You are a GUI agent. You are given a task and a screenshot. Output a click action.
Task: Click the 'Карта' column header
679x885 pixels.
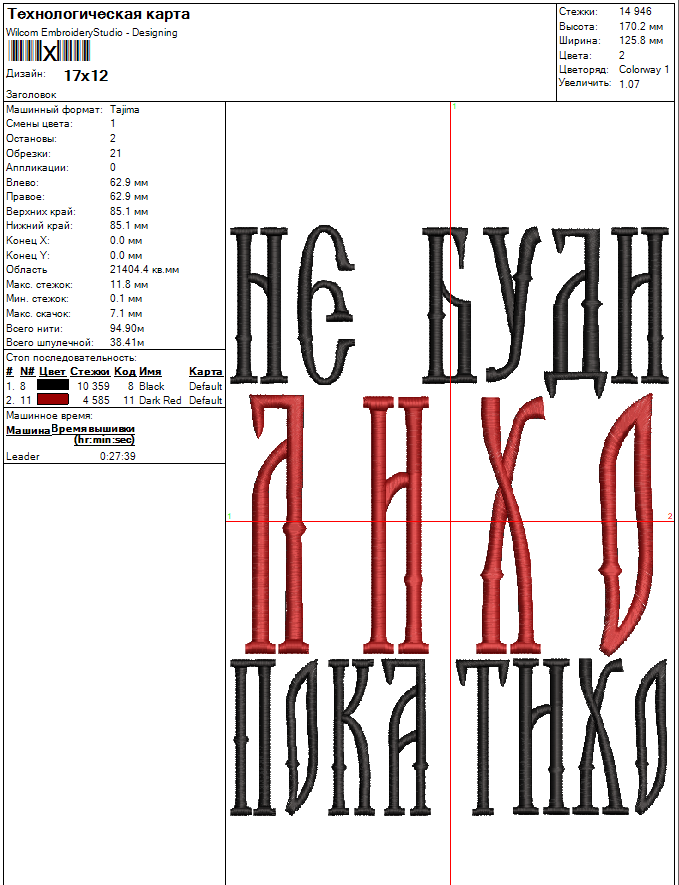point(205,372)
